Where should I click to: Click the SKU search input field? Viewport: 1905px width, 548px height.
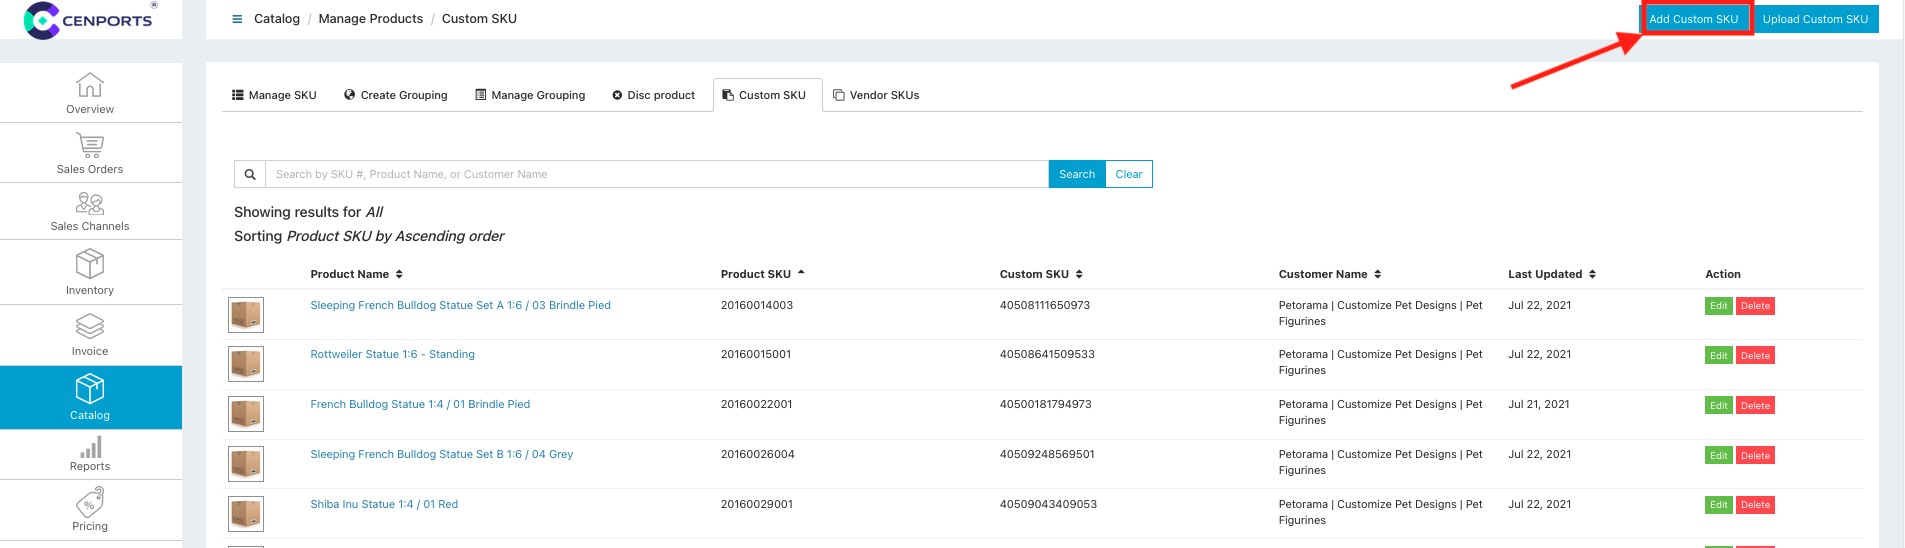[x=656, y=174]
